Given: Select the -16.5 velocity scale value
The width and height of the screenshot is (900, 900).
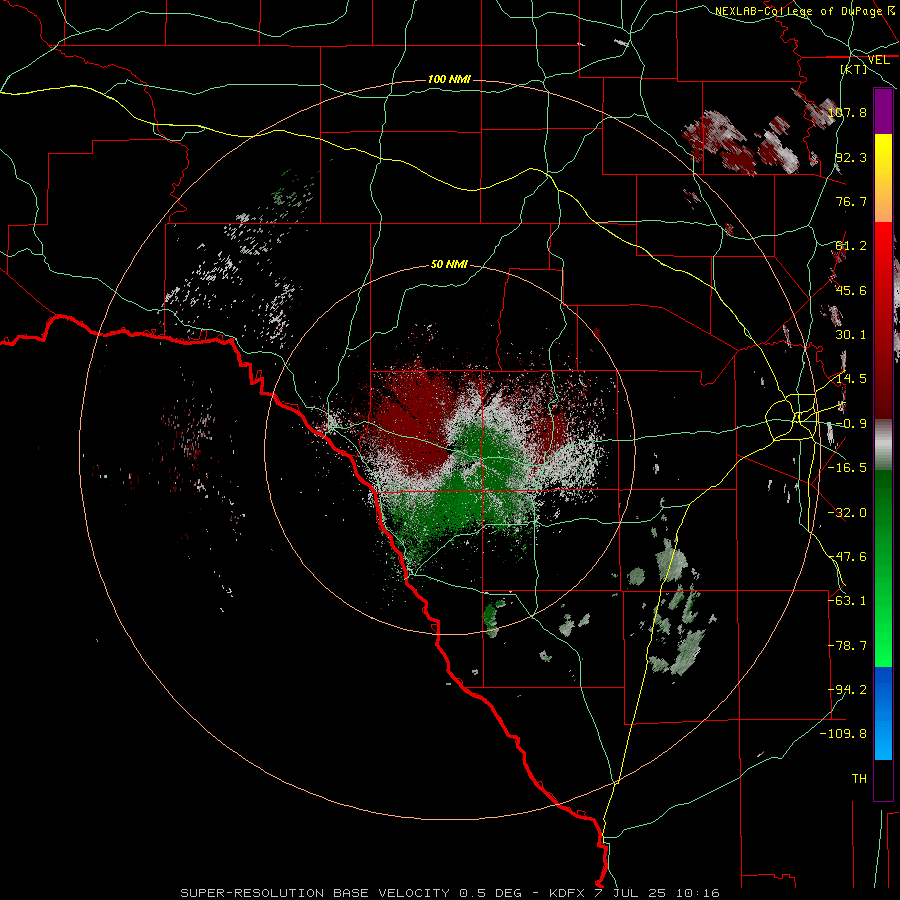Looking at the screenshot, I should point(847,468).
